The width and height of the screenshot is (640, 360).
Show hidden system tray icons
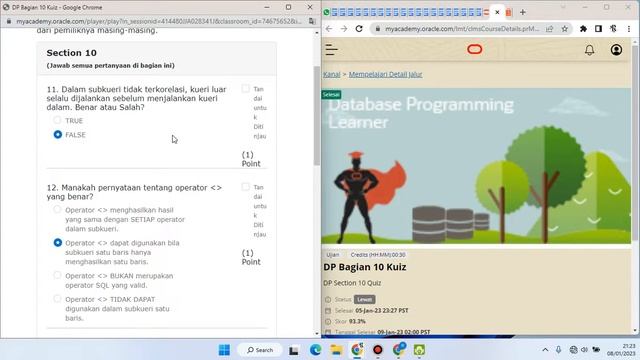point(545,350)
